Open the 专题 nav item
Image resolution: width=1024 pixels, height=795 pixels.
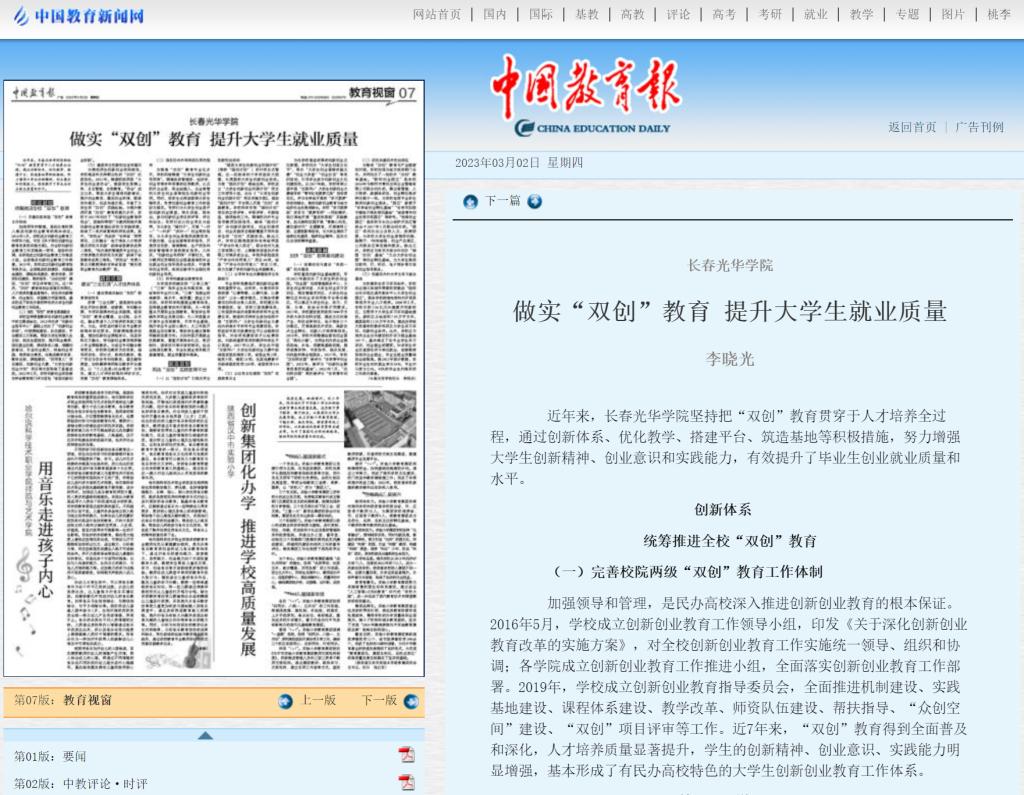click(x=907, y=14)
